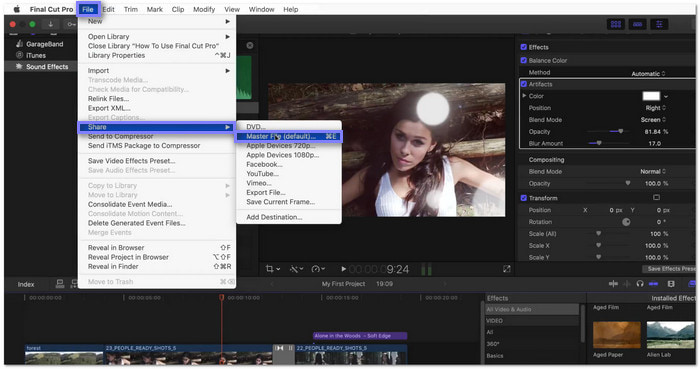Image resolution: width=700 pixels, height=369 pixels.
Task: Open clip appearance filmstrip icon
Action: click(x=671, y=284)
